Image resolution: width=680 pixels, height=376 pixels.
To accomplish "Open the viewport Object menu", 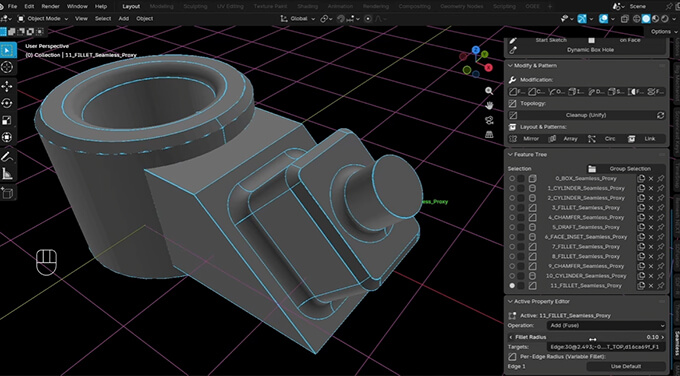I will [144, 19].
